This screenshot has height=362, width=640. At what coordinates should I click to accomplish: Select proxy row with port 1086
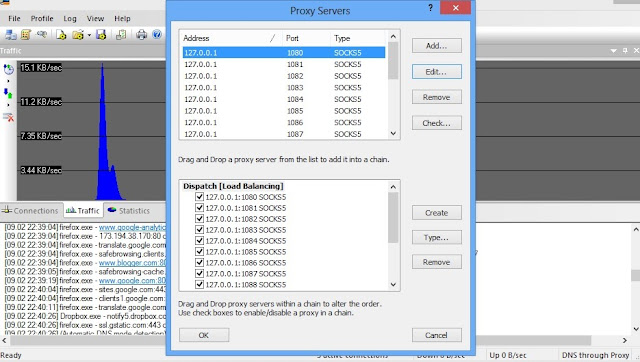[x=284, y=122]
